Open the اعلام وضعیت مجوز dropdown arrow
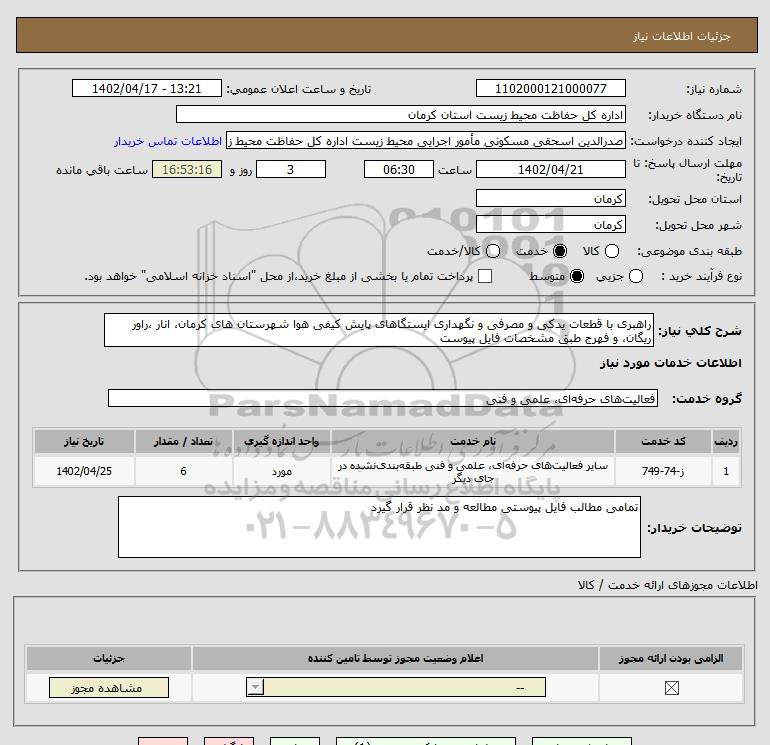Screen dimensions: 770x745 click(255, 687)
